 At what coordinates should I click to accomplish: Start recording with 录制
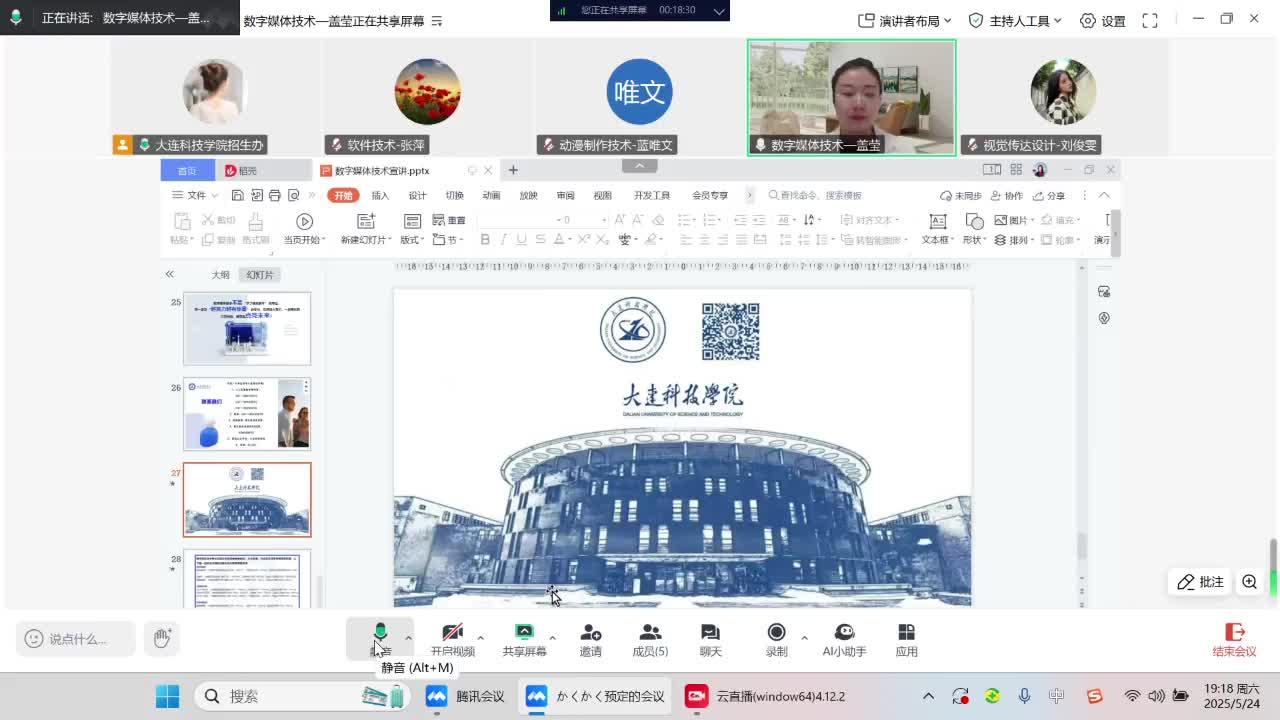click(777, 640)
